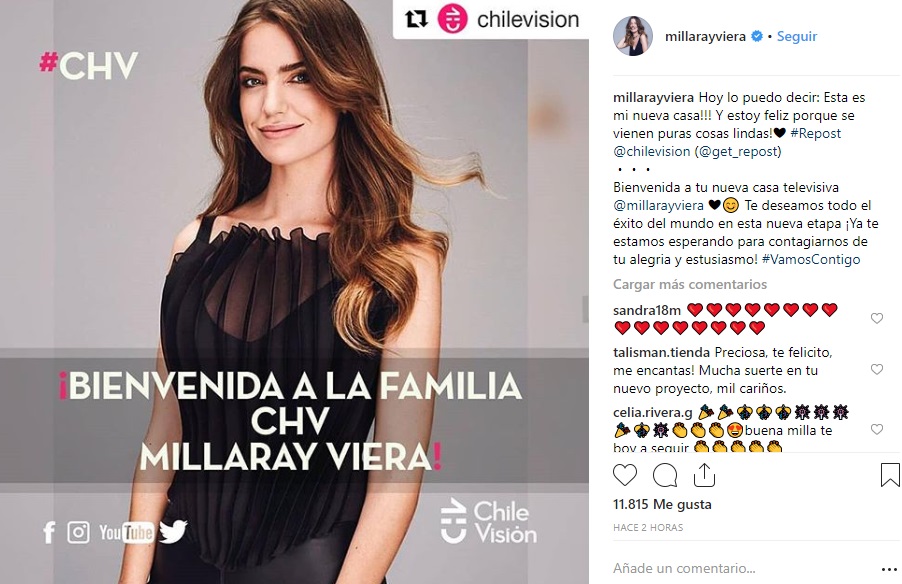Click the millarayviera username in header
902x584 pixels.
point(705,36)
